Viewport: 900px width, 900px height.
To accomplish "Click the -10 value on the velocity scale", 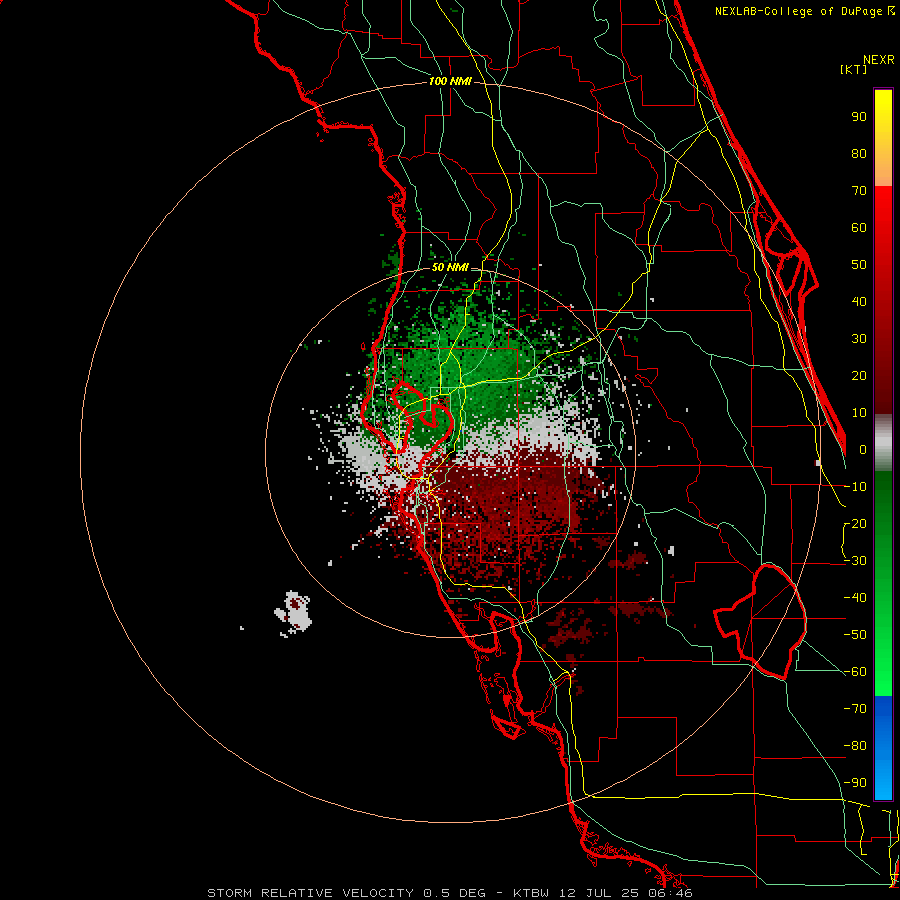I will [855, 487].
